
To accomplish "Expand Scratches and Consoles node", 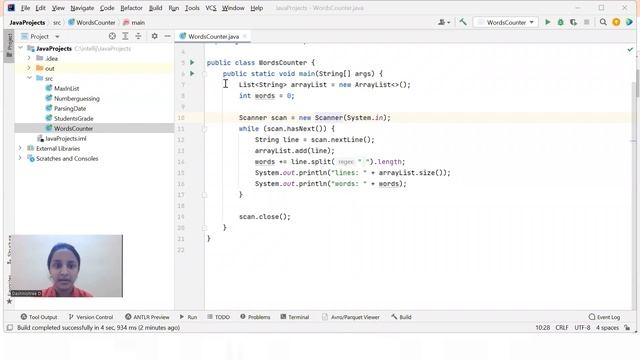I will point(20,158).
